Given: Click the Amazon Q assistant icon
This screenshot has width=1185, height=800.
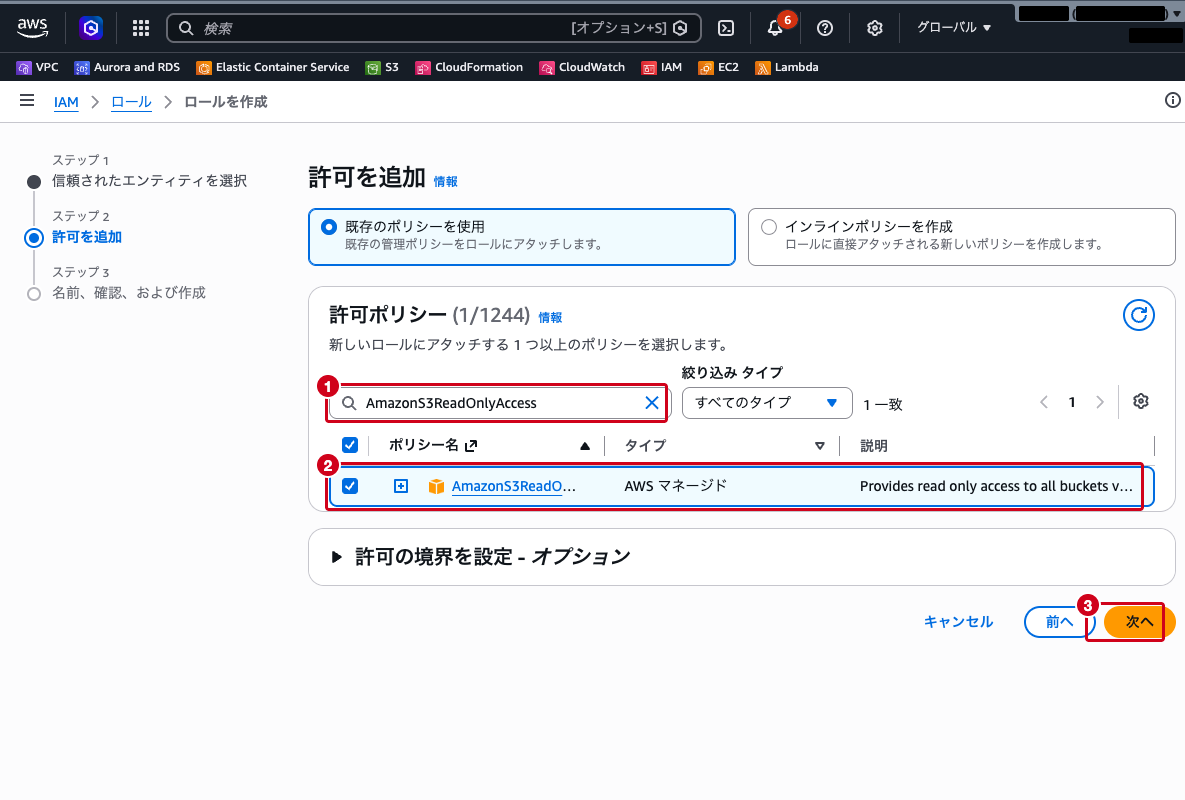Looking at the screenshot, I should tap(91, 28).
